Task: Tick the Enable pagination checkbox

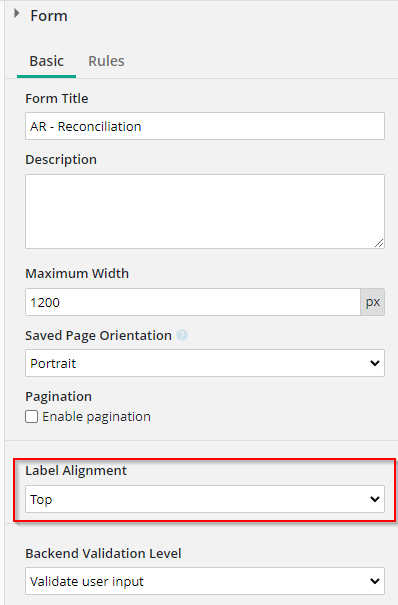Action: pos(32,417)
